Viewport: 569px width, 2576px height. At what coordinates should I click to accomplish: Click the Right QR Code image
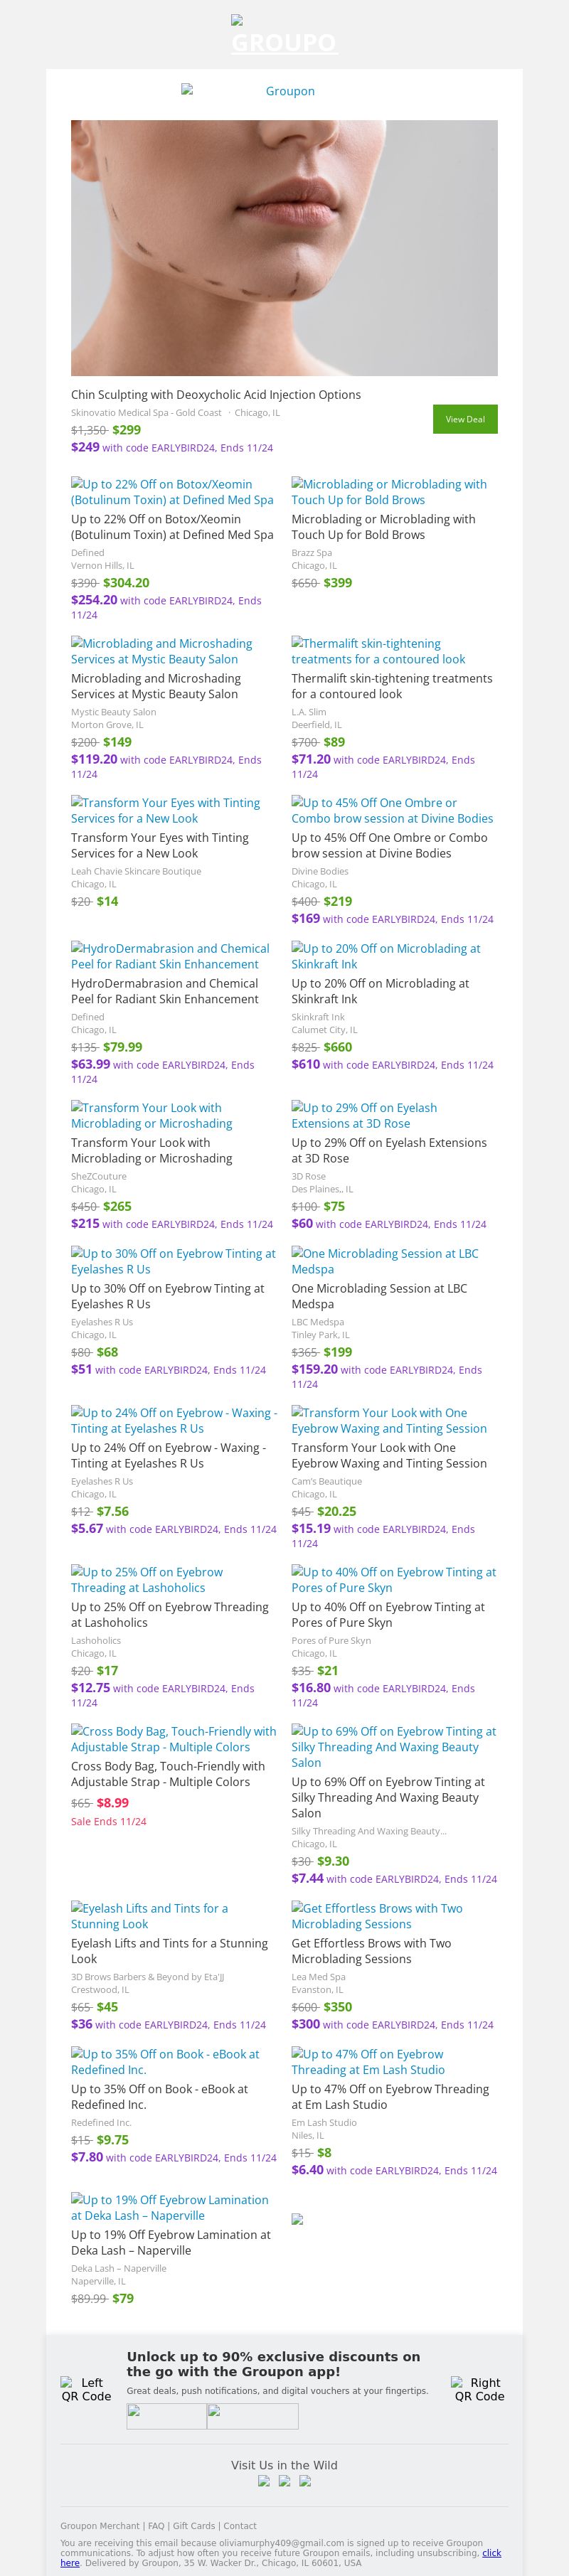pos(479,2389)
